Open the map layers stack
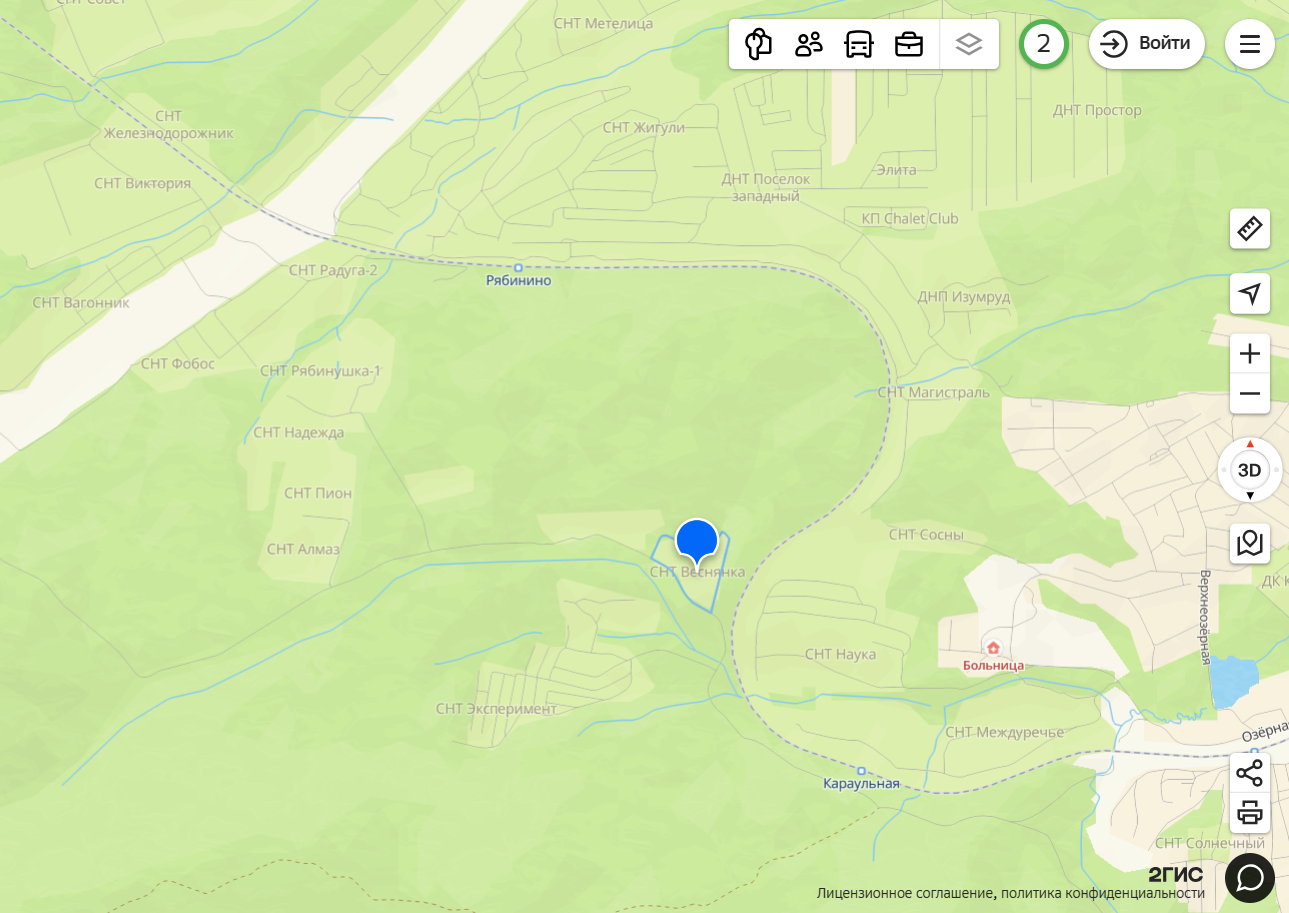 969,44
